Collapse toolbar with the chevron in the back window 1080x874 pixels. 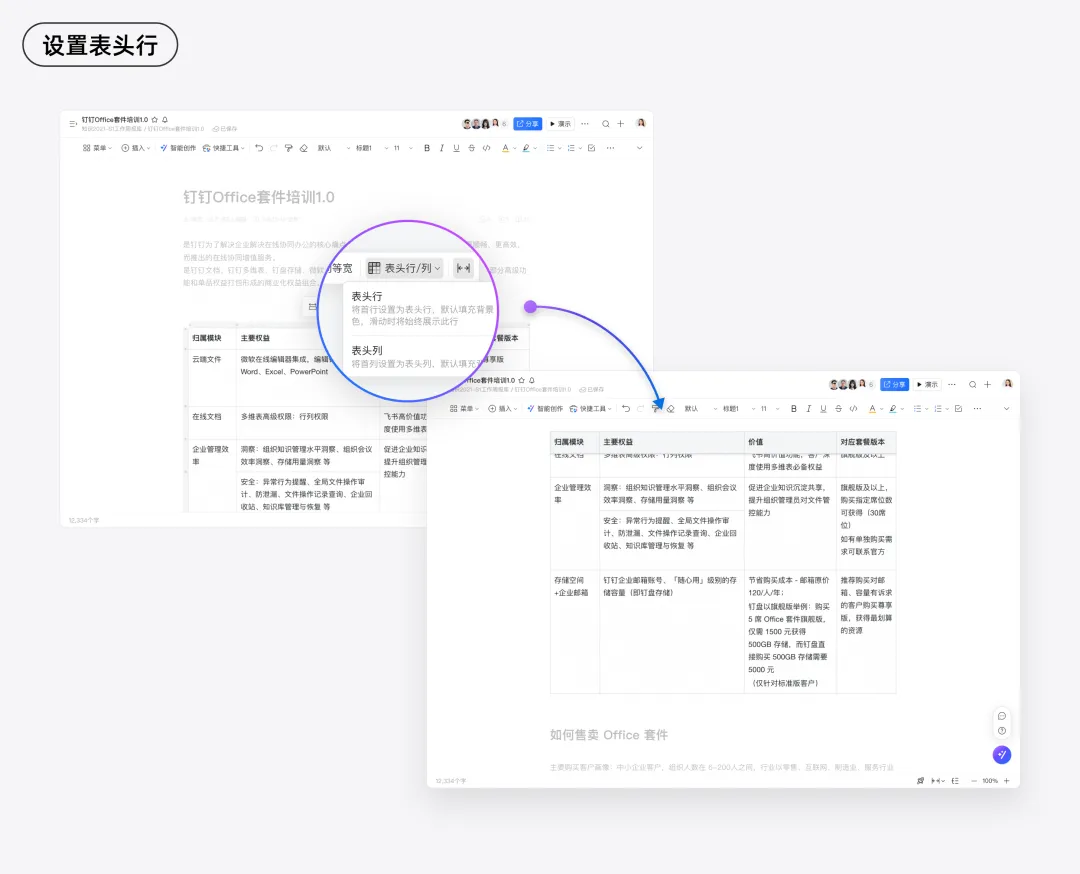(x=639, y=148)
